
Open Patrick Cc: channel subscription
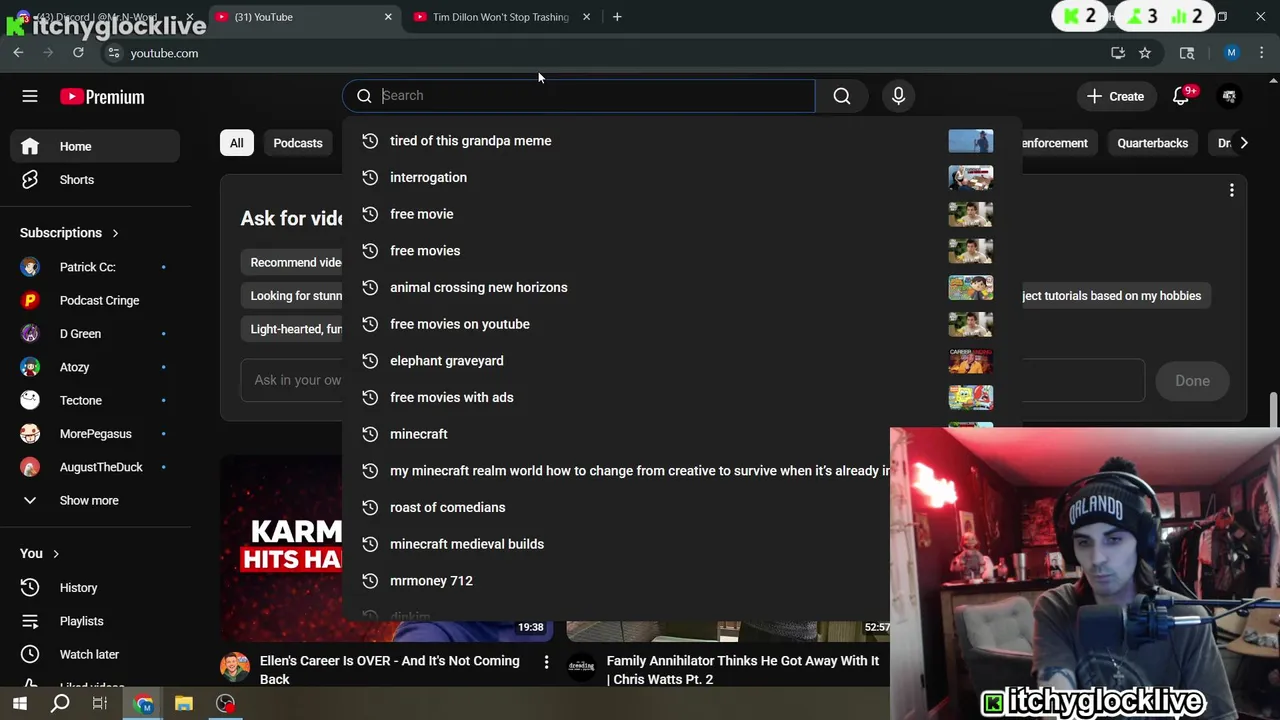pos(96,267)
